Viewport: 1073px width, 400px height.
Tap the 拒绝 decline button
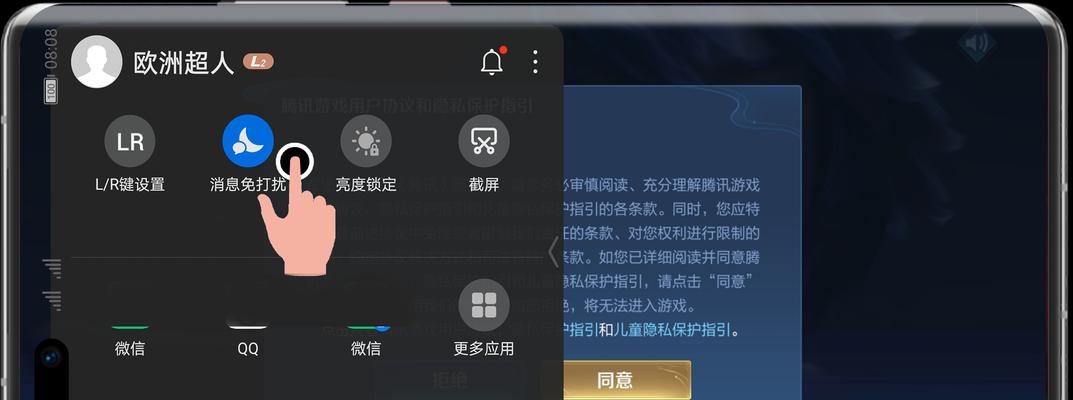pos(450,380)
